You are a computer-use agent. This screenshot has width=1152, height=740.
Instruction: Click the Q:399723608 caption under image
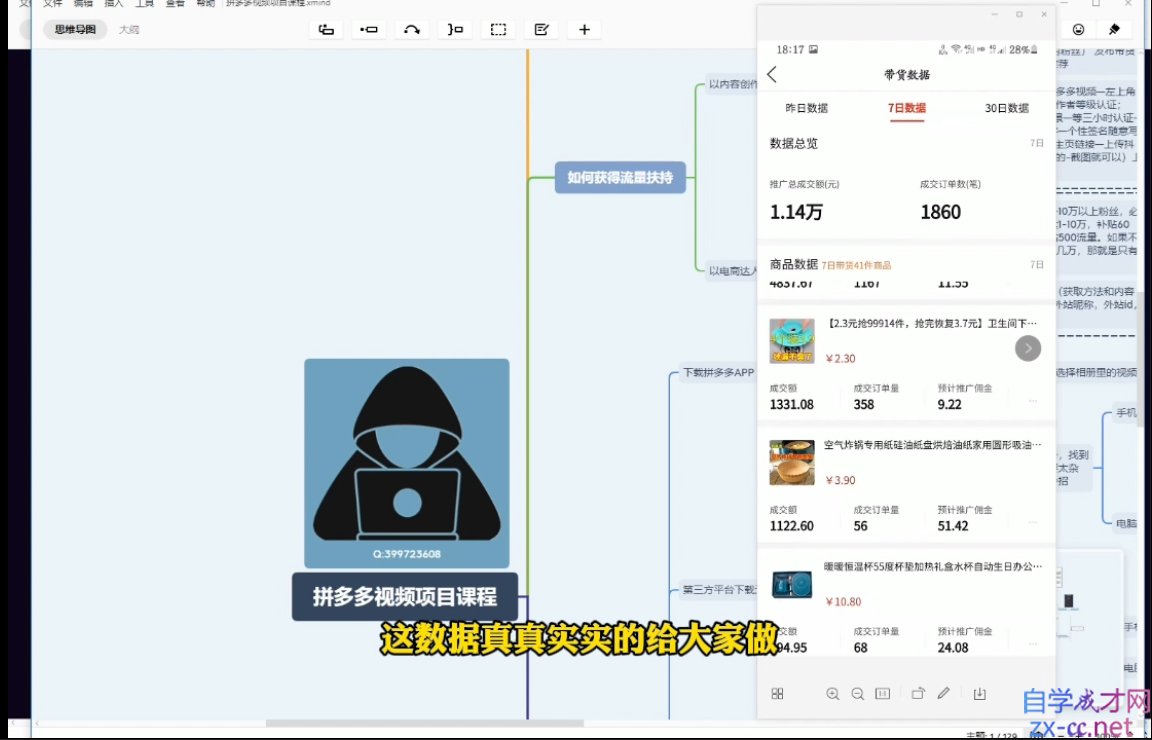pos(407,554)
